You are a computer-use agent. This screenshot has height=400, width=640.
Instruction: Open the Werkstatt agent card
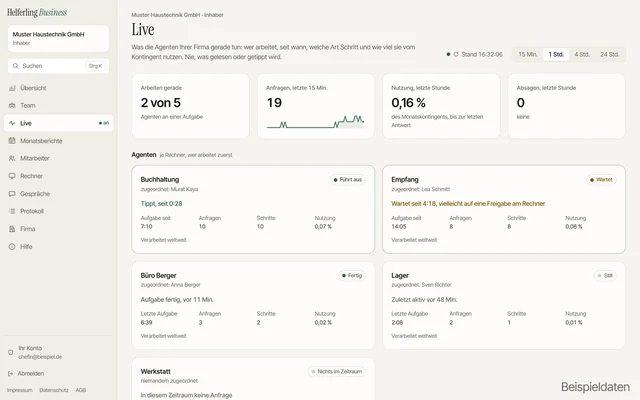coord(253,379)
